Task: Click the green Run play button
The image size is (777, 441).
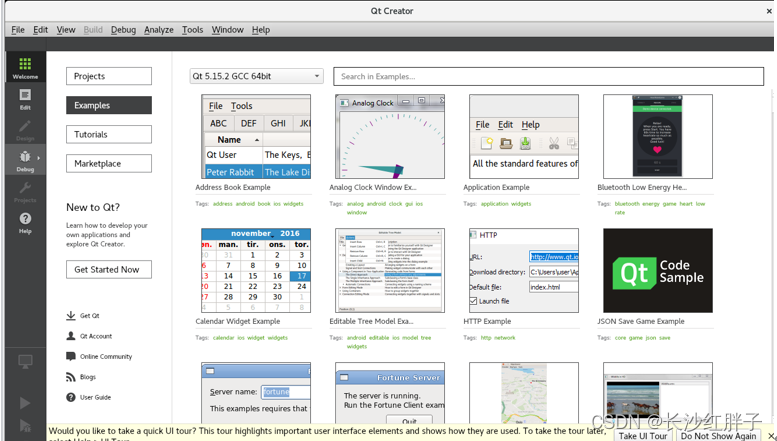Action: point(25,403)
